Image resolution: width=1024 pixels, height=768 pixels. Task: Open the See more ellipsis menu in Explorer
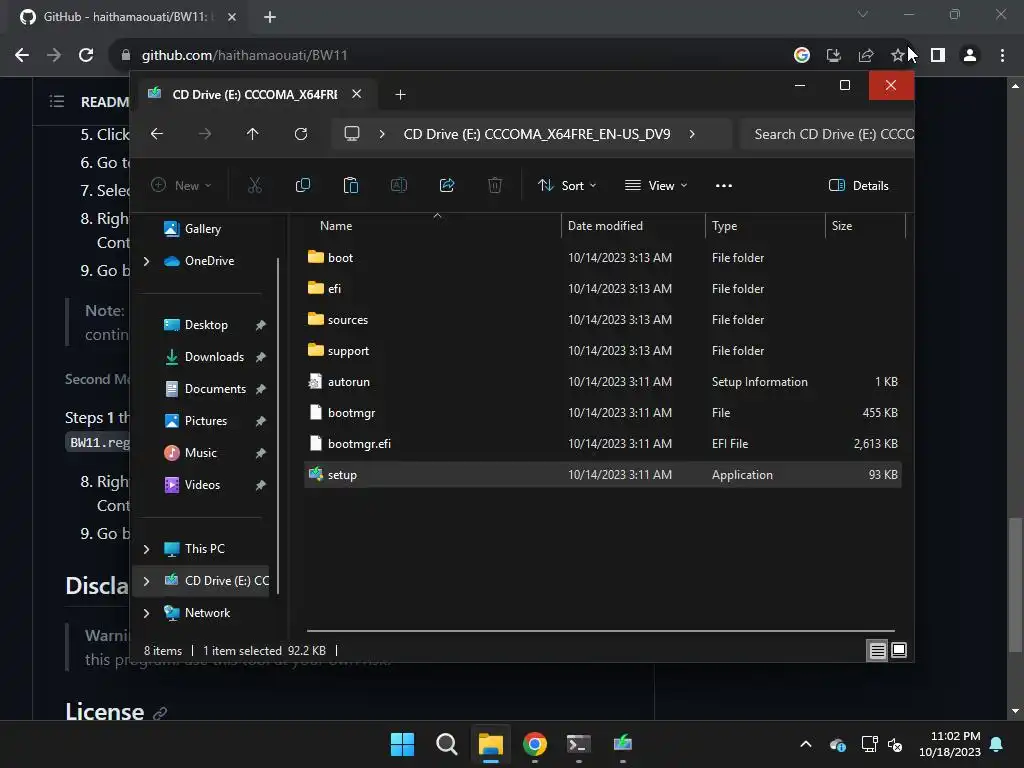click(x=724, y=185)
